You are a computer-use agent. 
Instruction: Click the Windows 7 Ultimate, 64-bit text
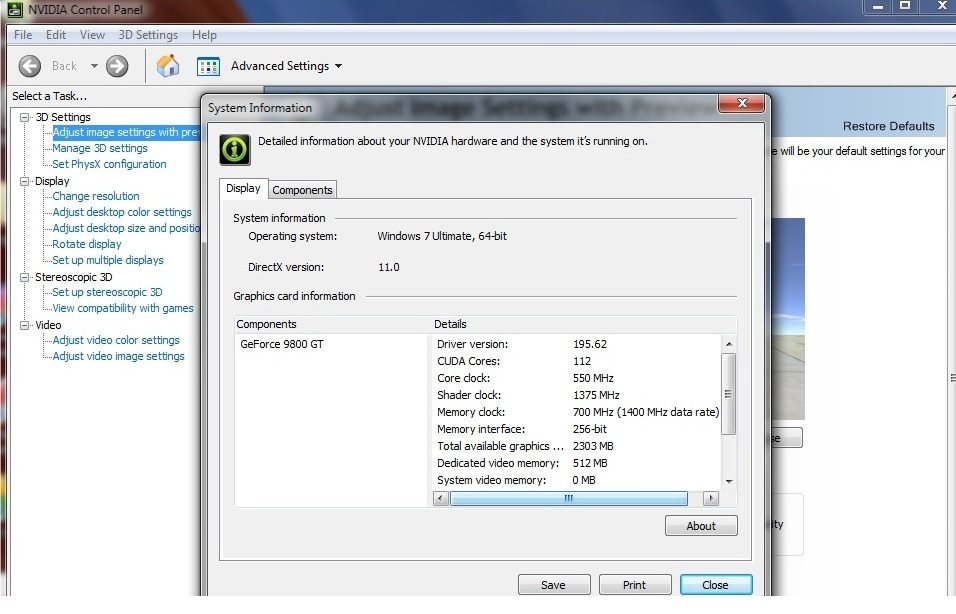point(441,236)
